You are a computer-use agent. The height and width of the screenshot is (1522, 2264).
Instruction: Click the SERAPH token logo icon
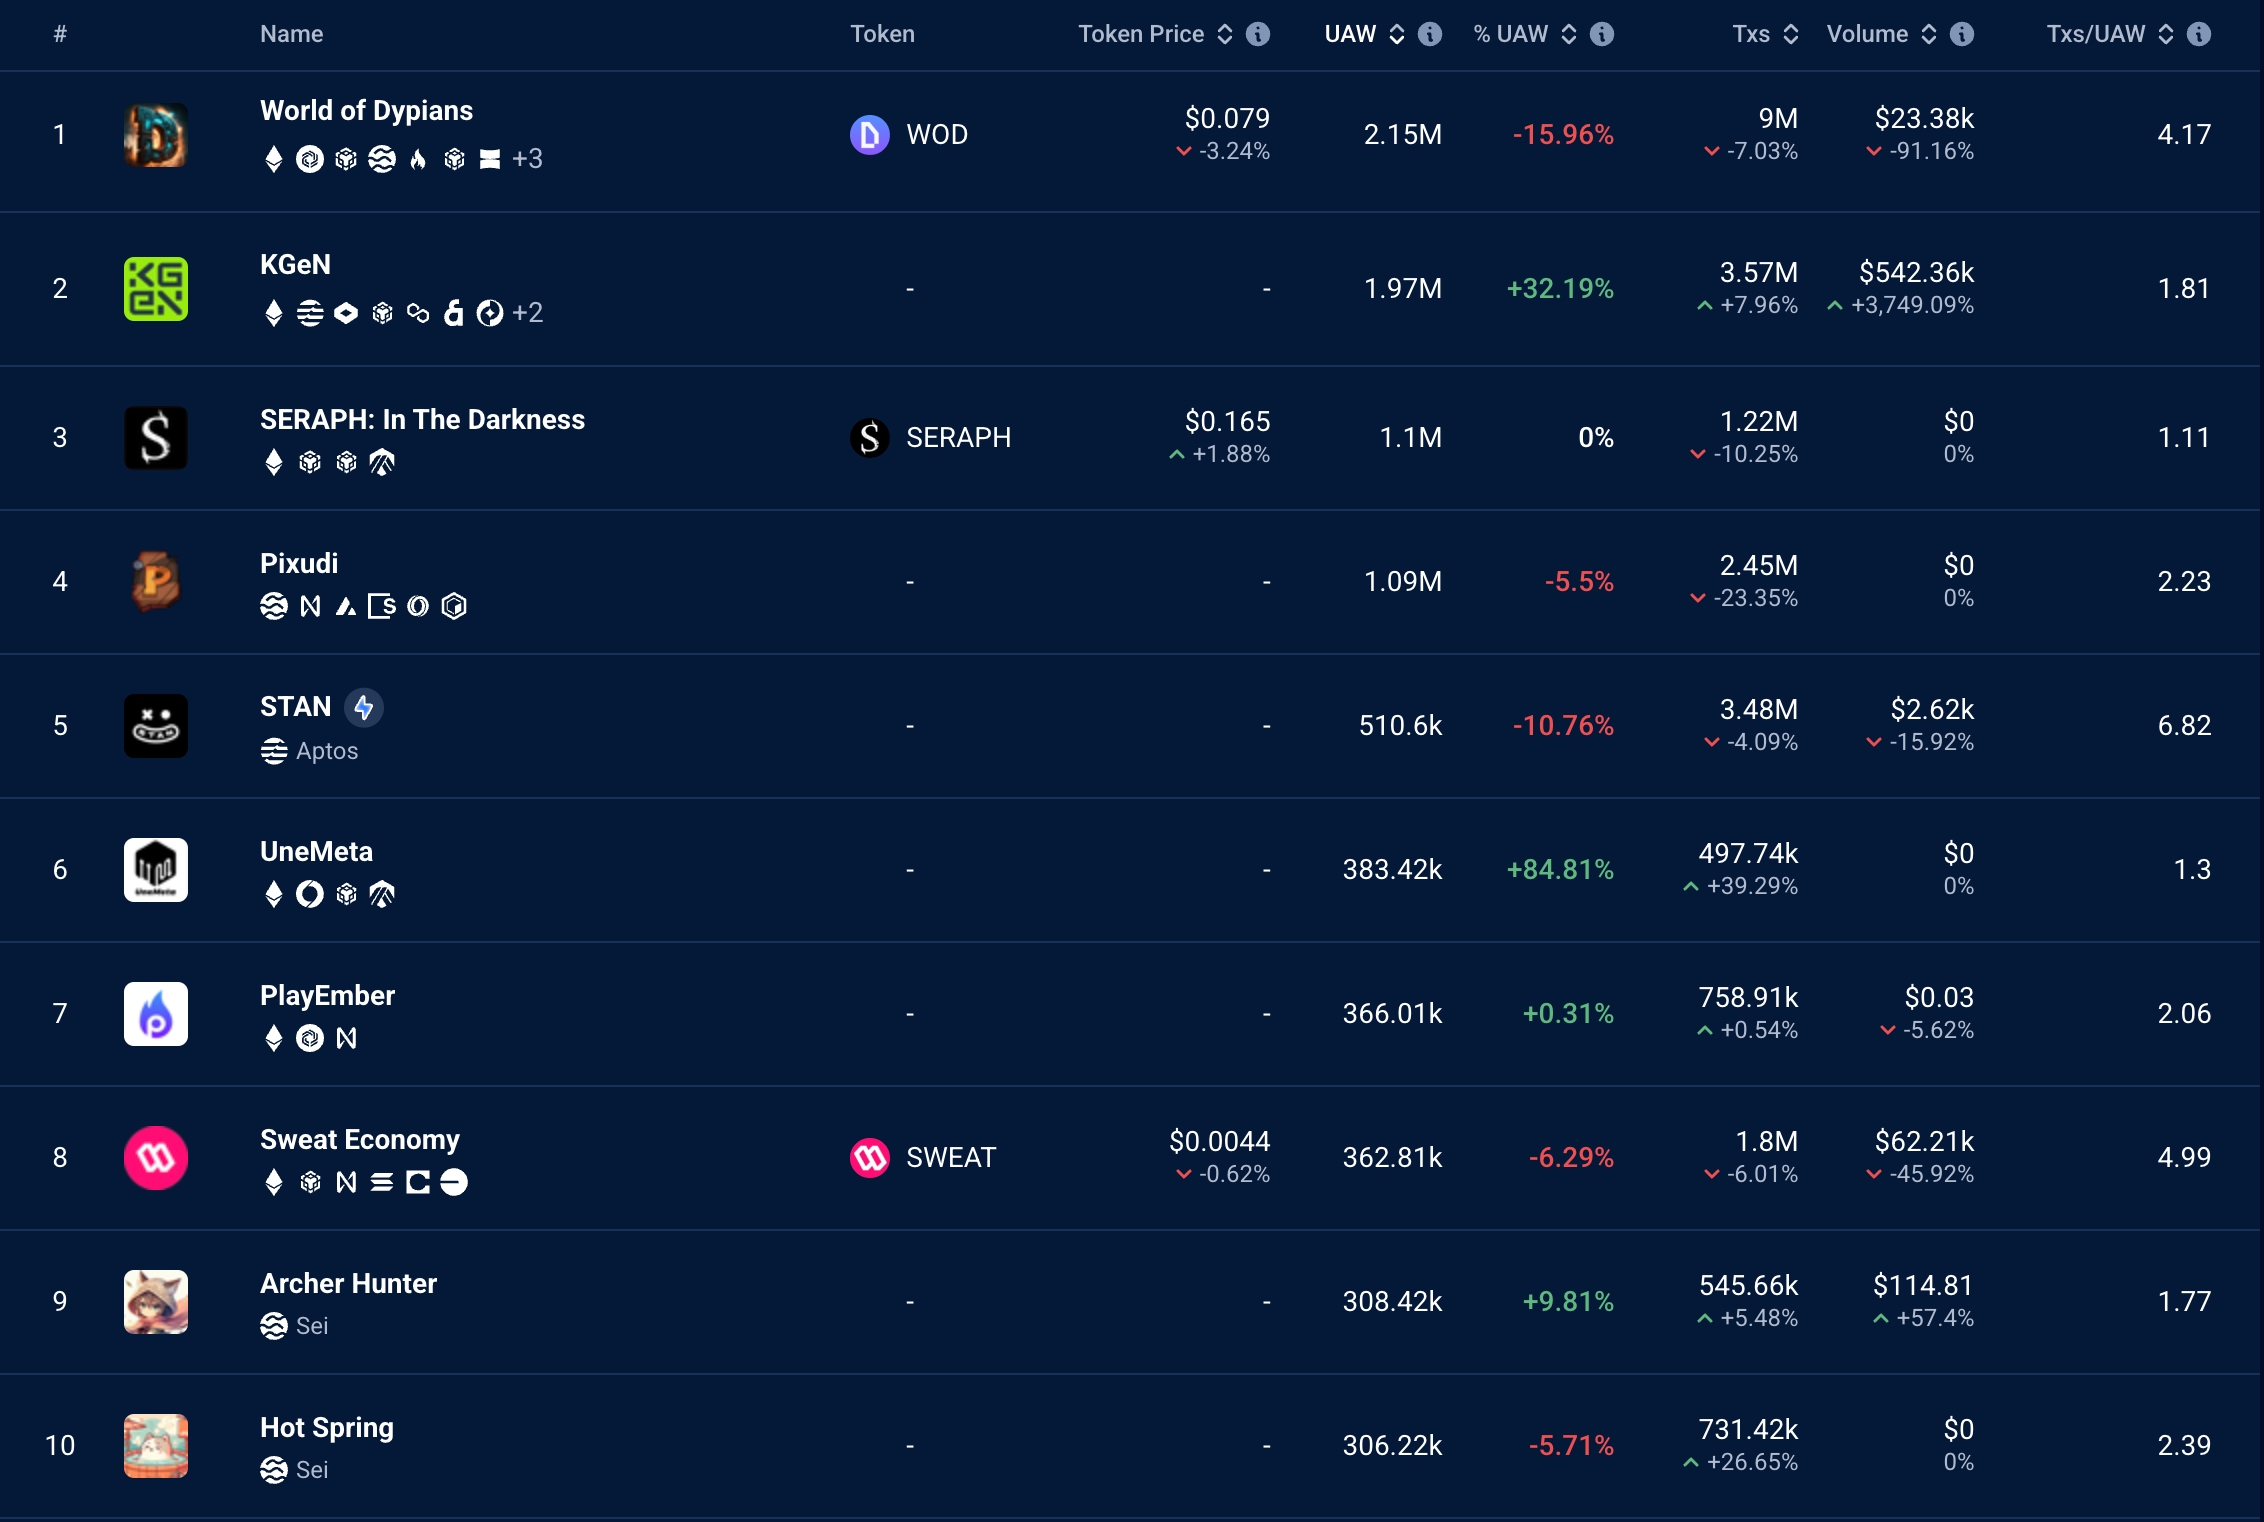pos(869,438)
